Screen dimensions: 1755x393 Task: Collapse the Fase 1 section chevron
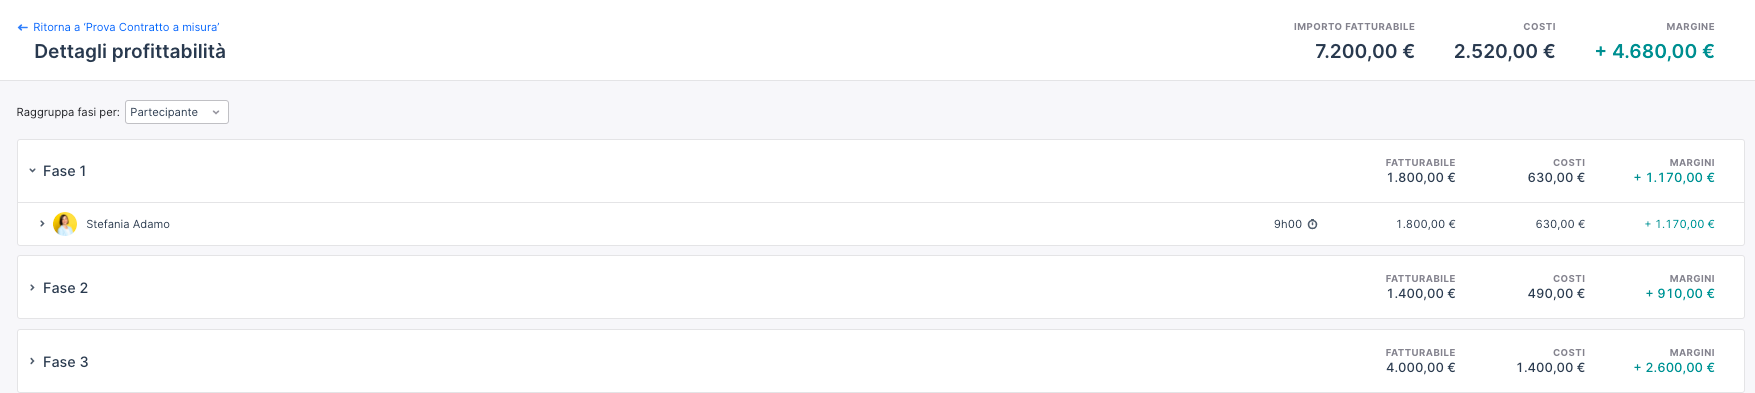[32, 171]
